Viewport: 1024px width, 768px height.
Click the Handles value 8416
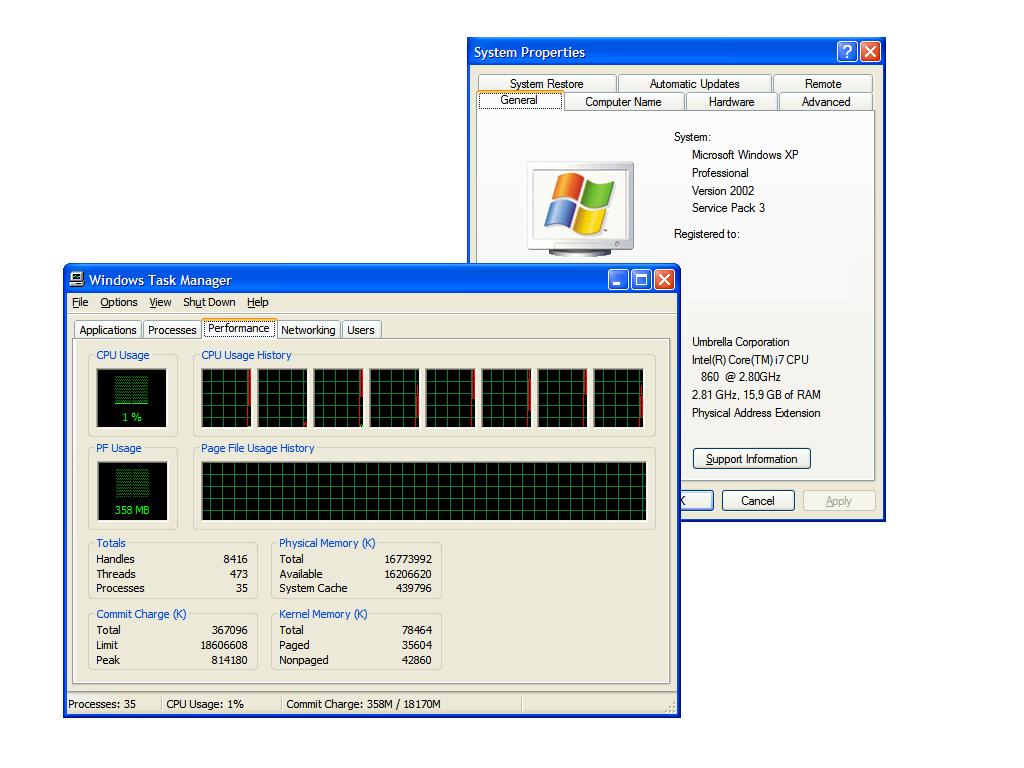(235, 559)
